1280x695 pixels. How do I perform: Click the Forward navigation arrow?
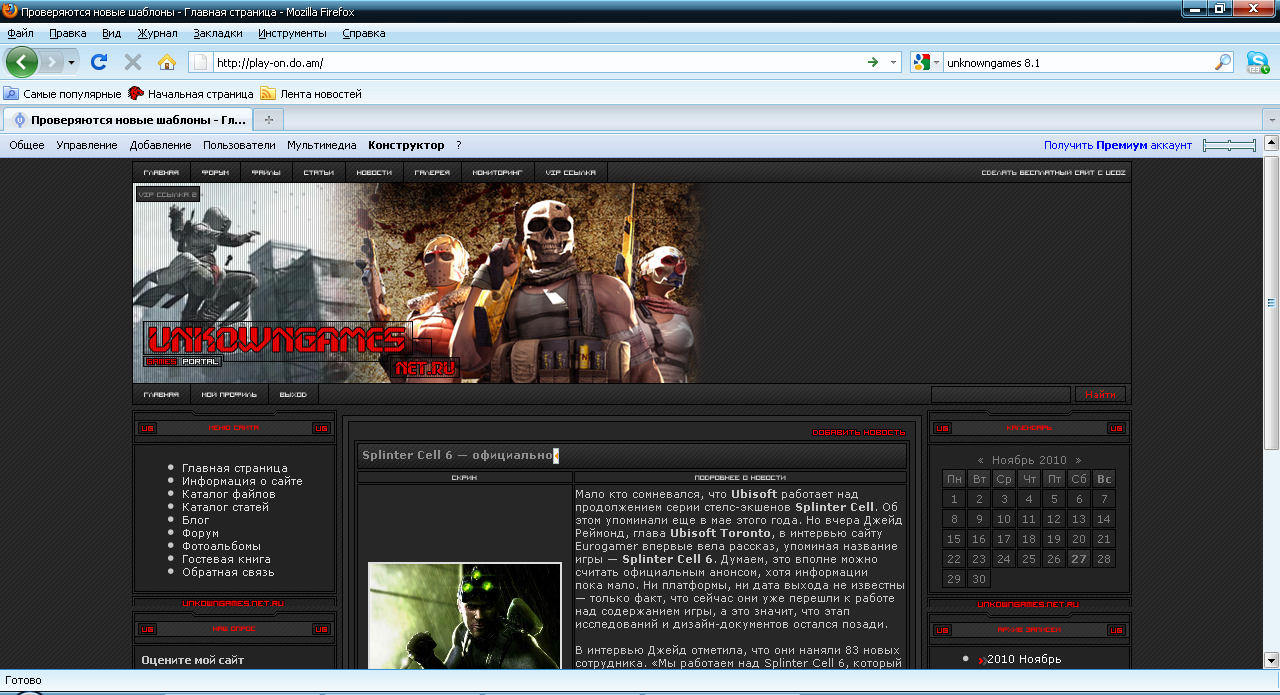coord(52,62)
